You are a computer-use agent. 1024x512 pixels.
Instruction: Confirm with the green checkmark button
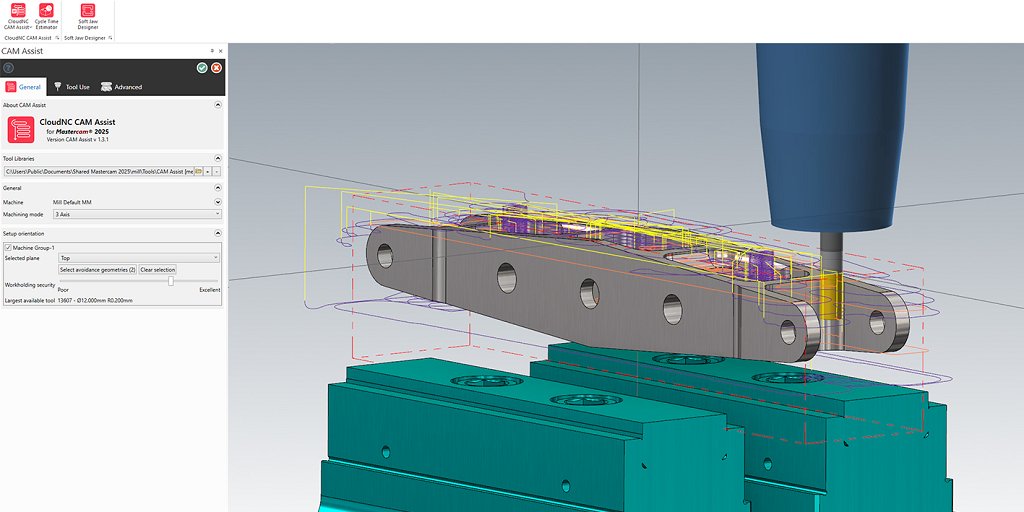(202, 67)
